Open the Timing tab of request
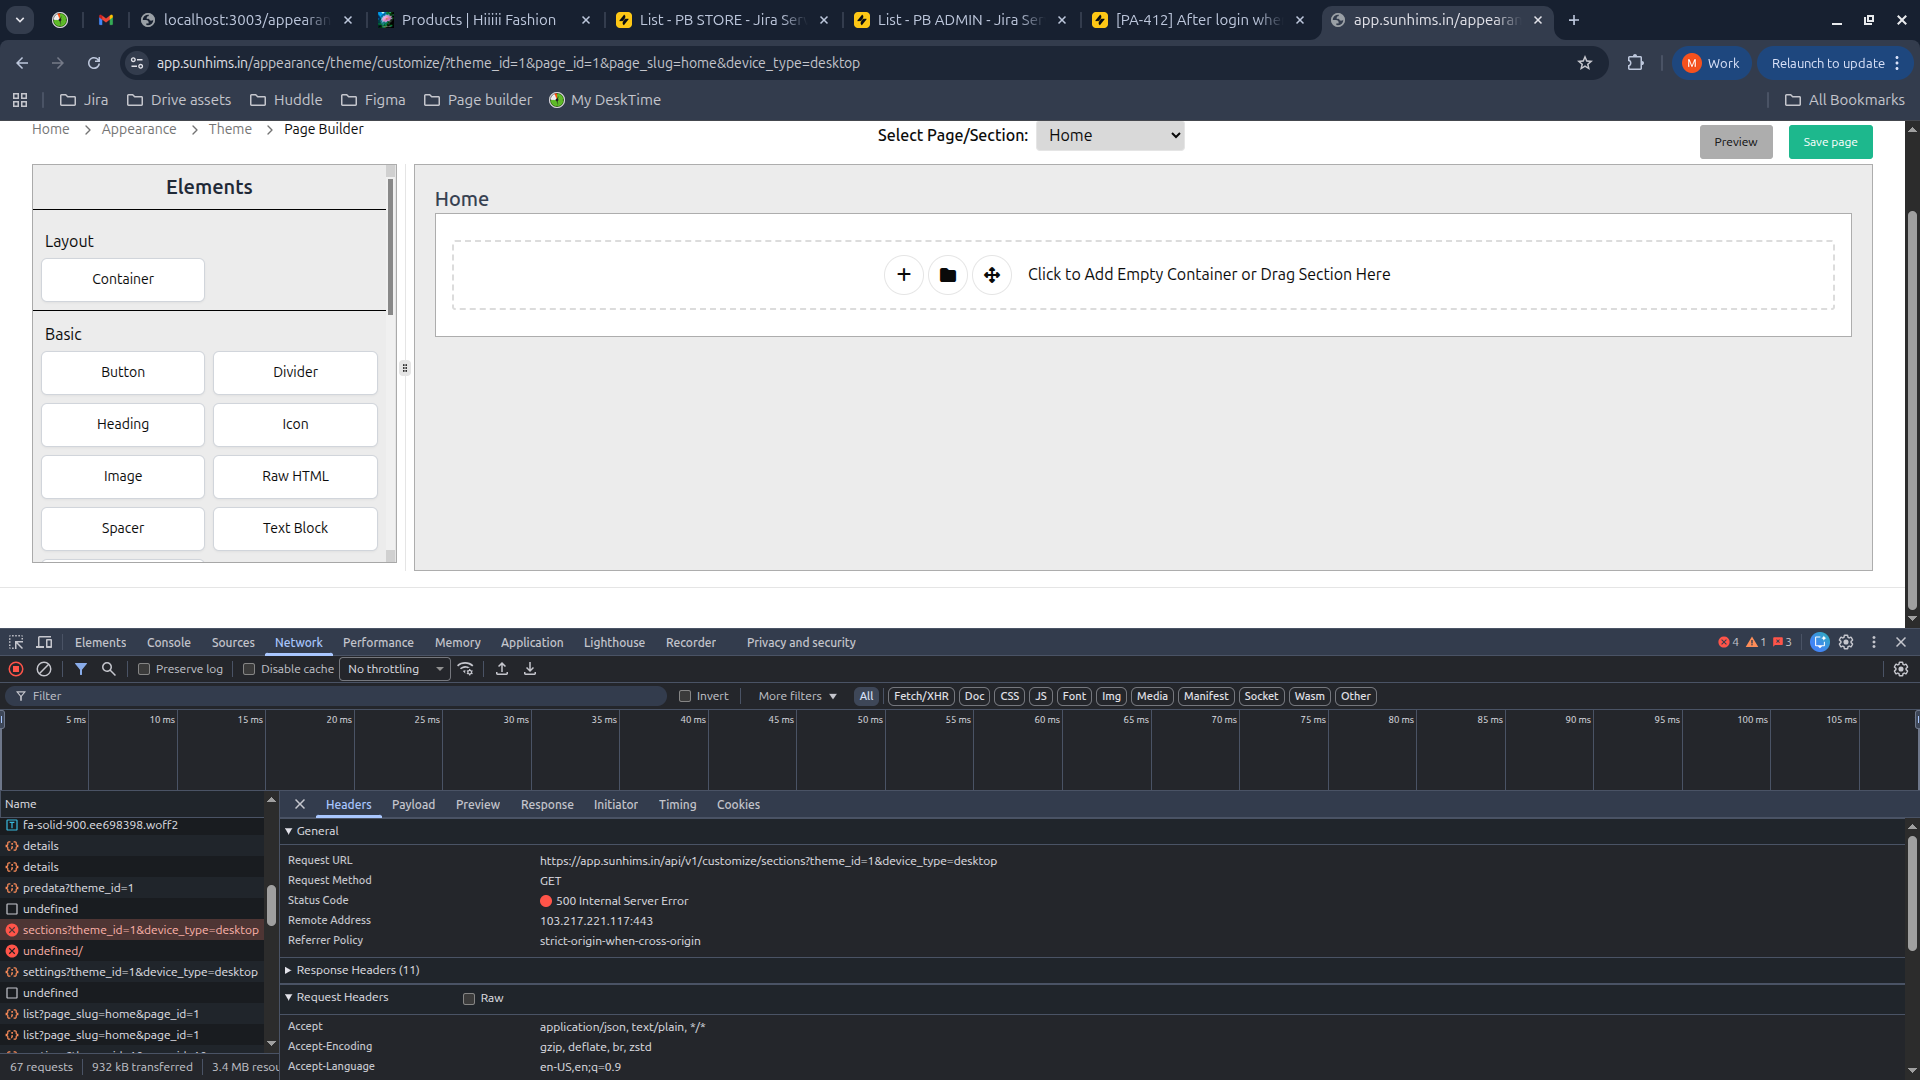 click(677, 804)
